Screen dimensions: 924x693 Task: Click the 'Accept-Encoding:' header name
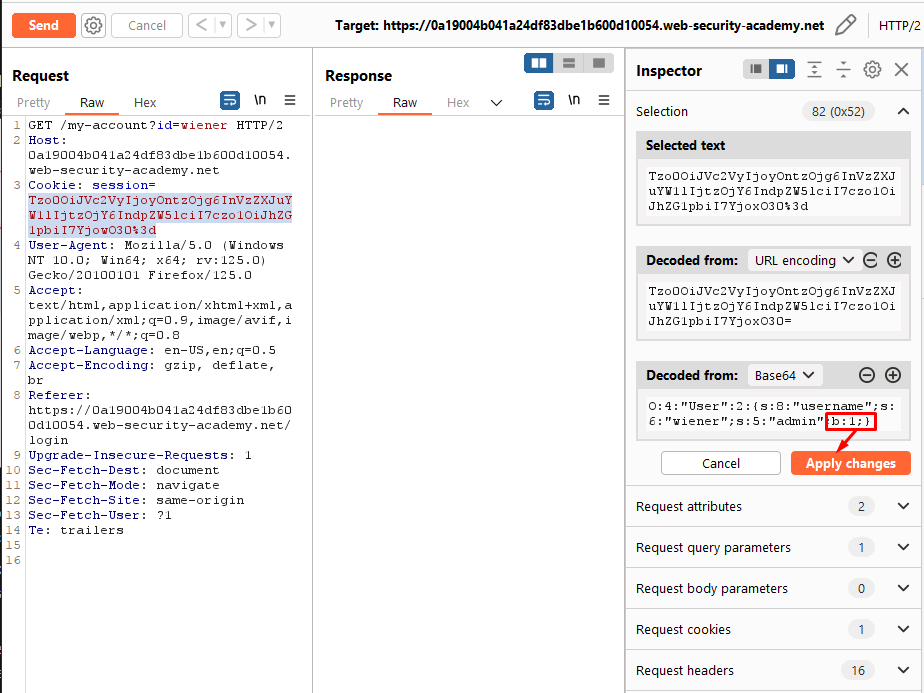(x=91, y=365)
